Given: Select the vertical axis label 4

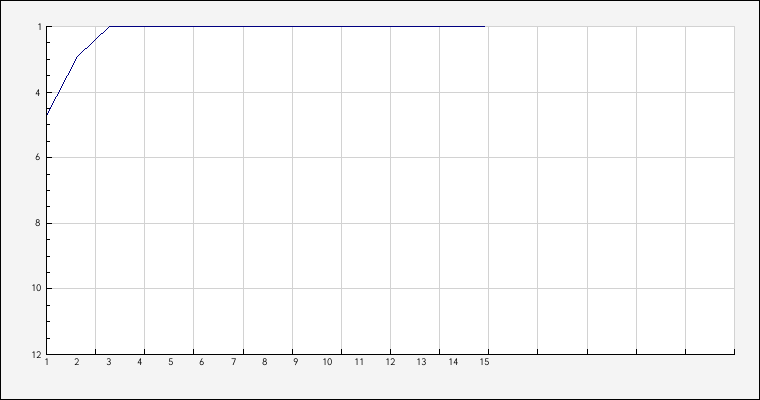Looking at the screenshot, I should pos(38,93).
